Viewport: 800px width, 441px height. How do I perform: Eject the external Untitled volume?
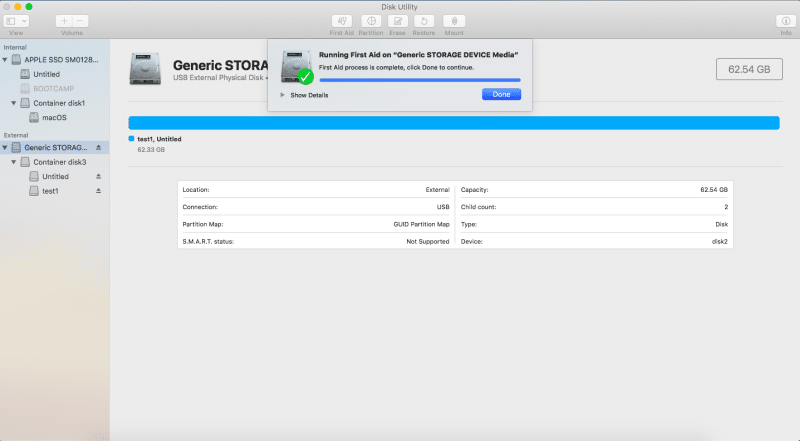[x=98, y=176]
